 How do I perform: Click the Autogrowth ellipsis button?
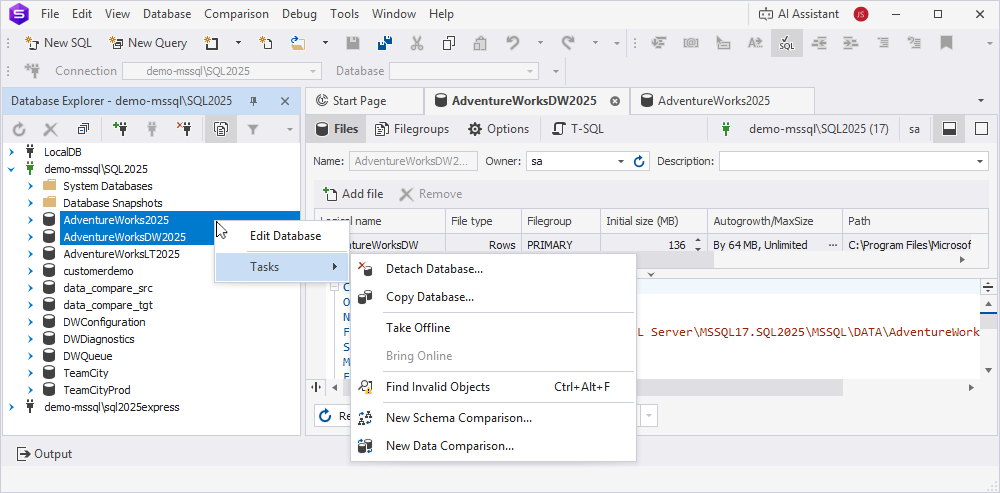(x=832, y=245)
